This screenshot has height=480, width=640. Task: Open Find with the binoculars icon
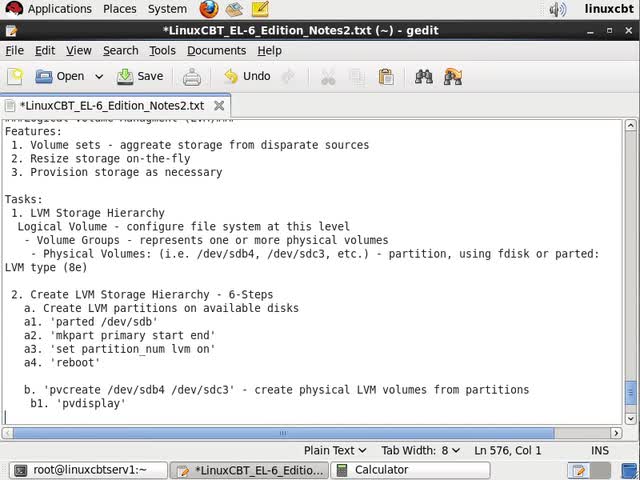(x=424, y=76)
